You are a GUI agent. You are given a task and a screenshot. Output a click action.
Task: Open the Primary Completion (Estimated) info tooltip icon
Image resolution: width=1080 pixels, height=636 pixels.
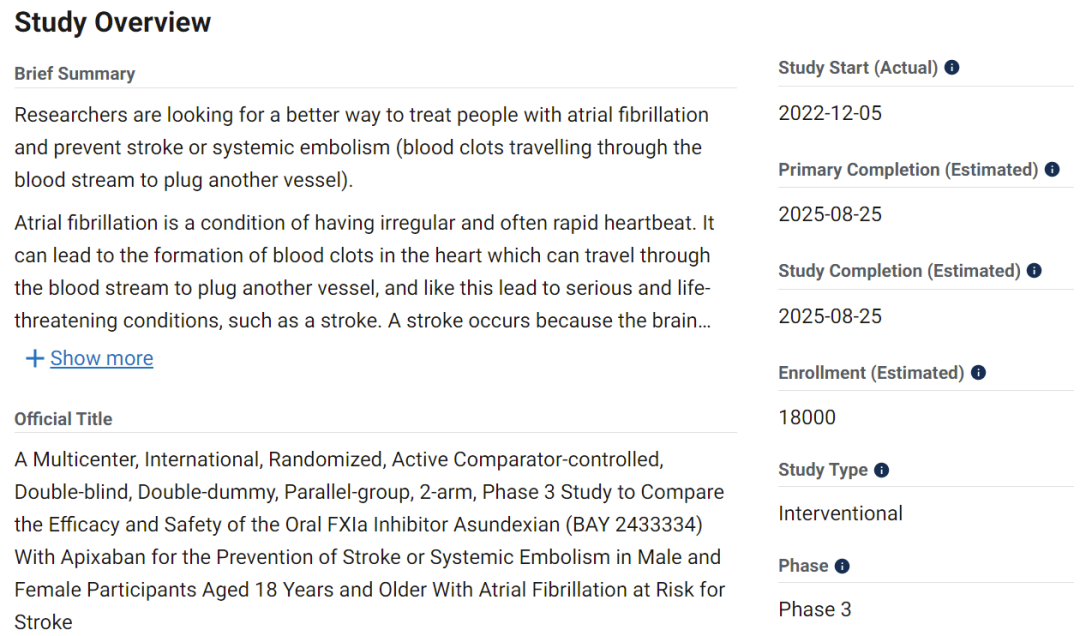[x=1052, y=170]
